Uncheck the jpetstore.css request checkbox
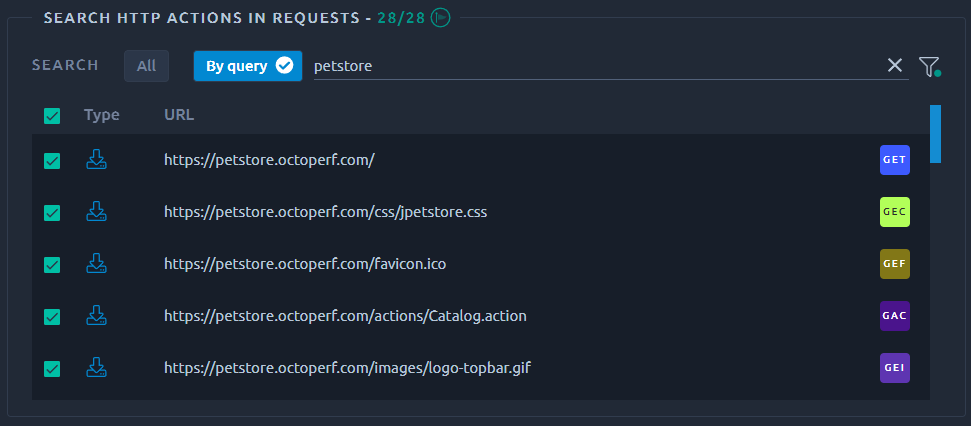 [52, 213]
